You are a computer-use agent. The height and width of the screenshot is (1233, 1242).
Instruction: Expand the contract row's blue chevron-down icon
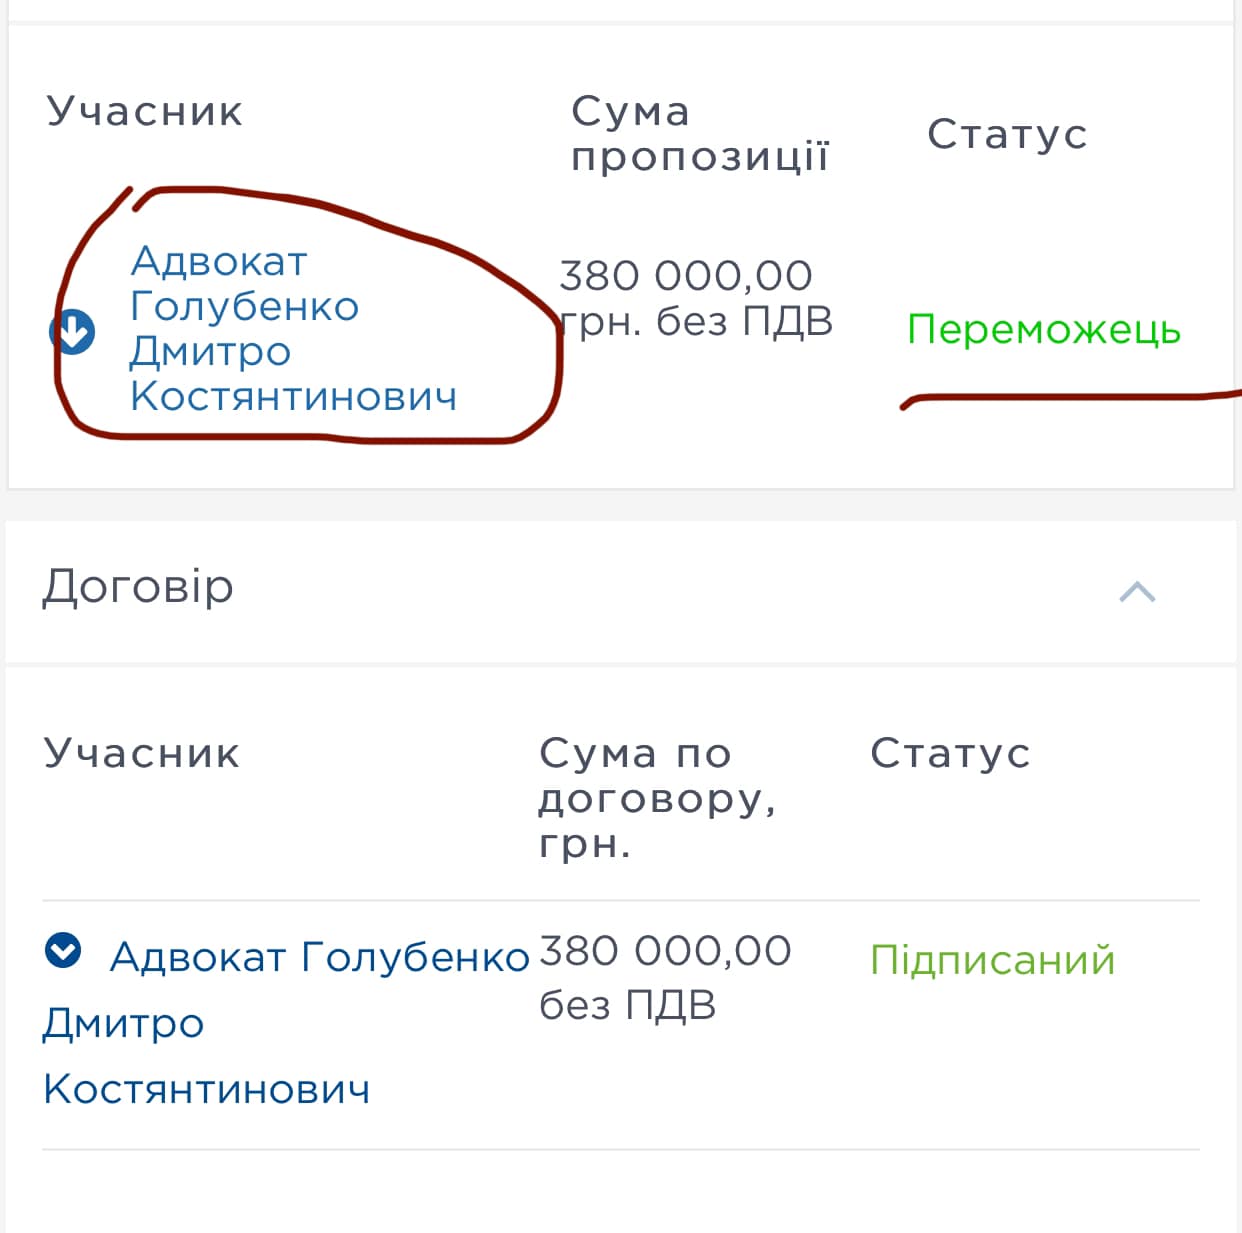click(x=63, y=950)
